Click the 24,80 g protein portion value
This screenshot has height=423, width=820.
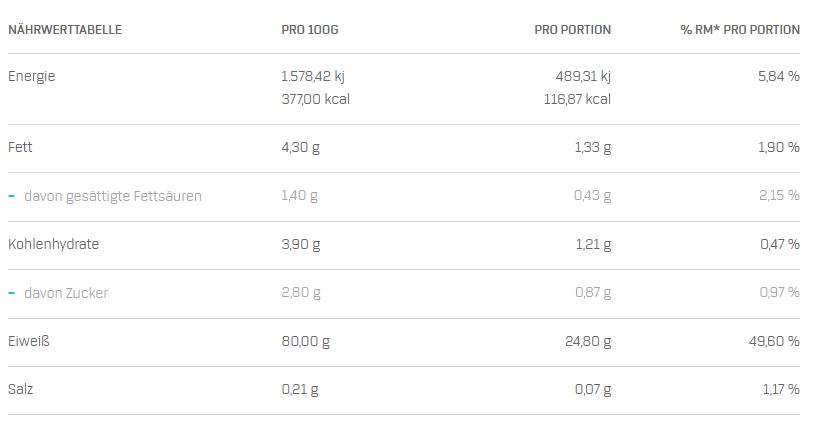pos(588,341)
